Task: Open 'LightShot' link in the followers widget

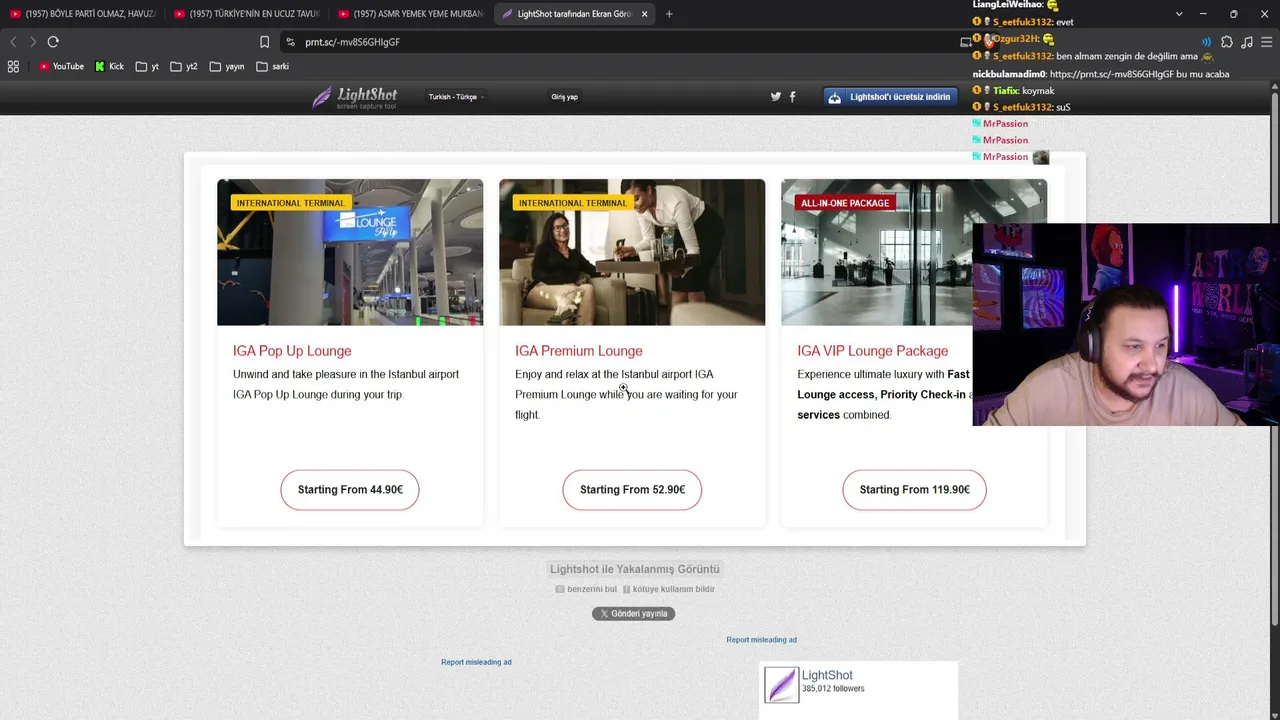Action: [827, 675]
